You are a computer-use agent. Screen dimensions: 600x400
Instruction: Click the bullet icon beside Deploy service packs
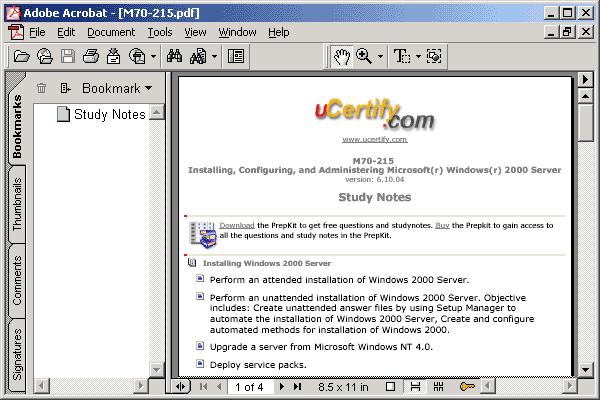(x=200, y=363)
